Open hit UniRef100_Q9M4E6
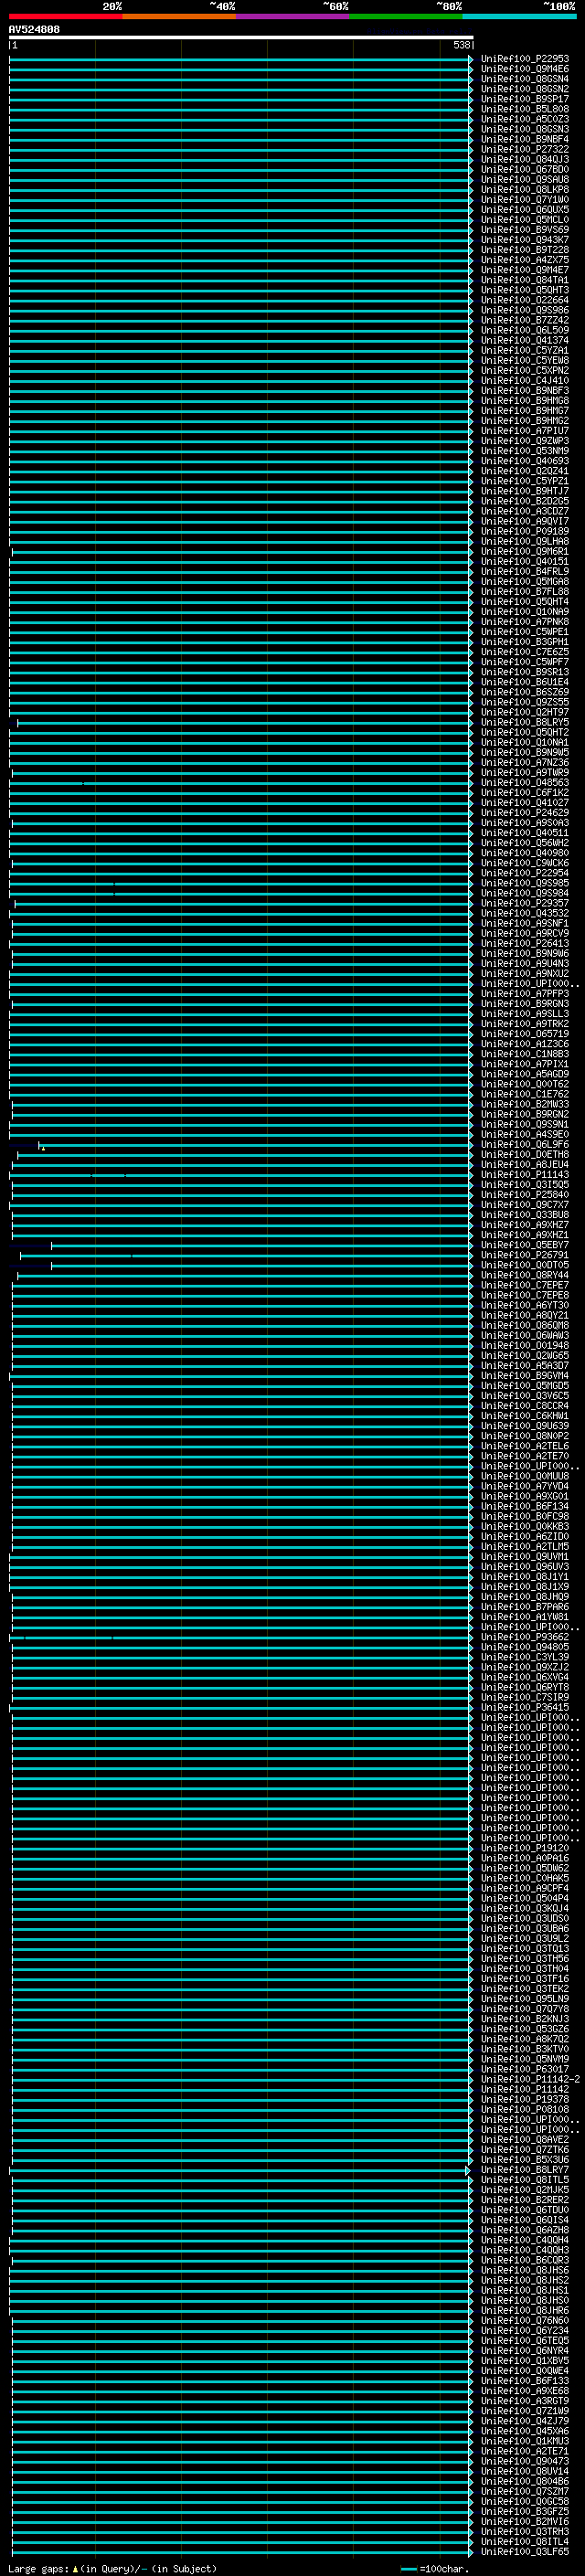The image size is (585, 2576). coord(524,69)
